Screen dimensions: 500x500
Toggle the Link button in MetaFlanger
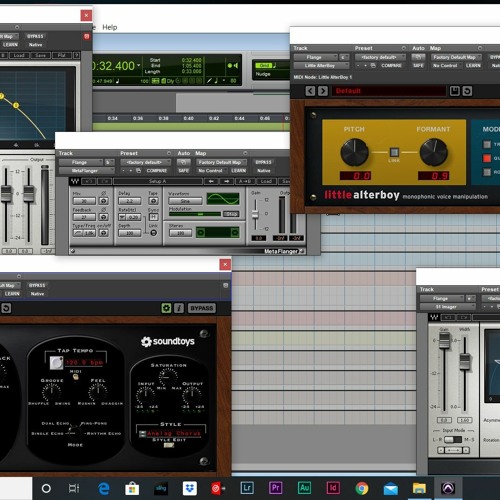[153, 233]
